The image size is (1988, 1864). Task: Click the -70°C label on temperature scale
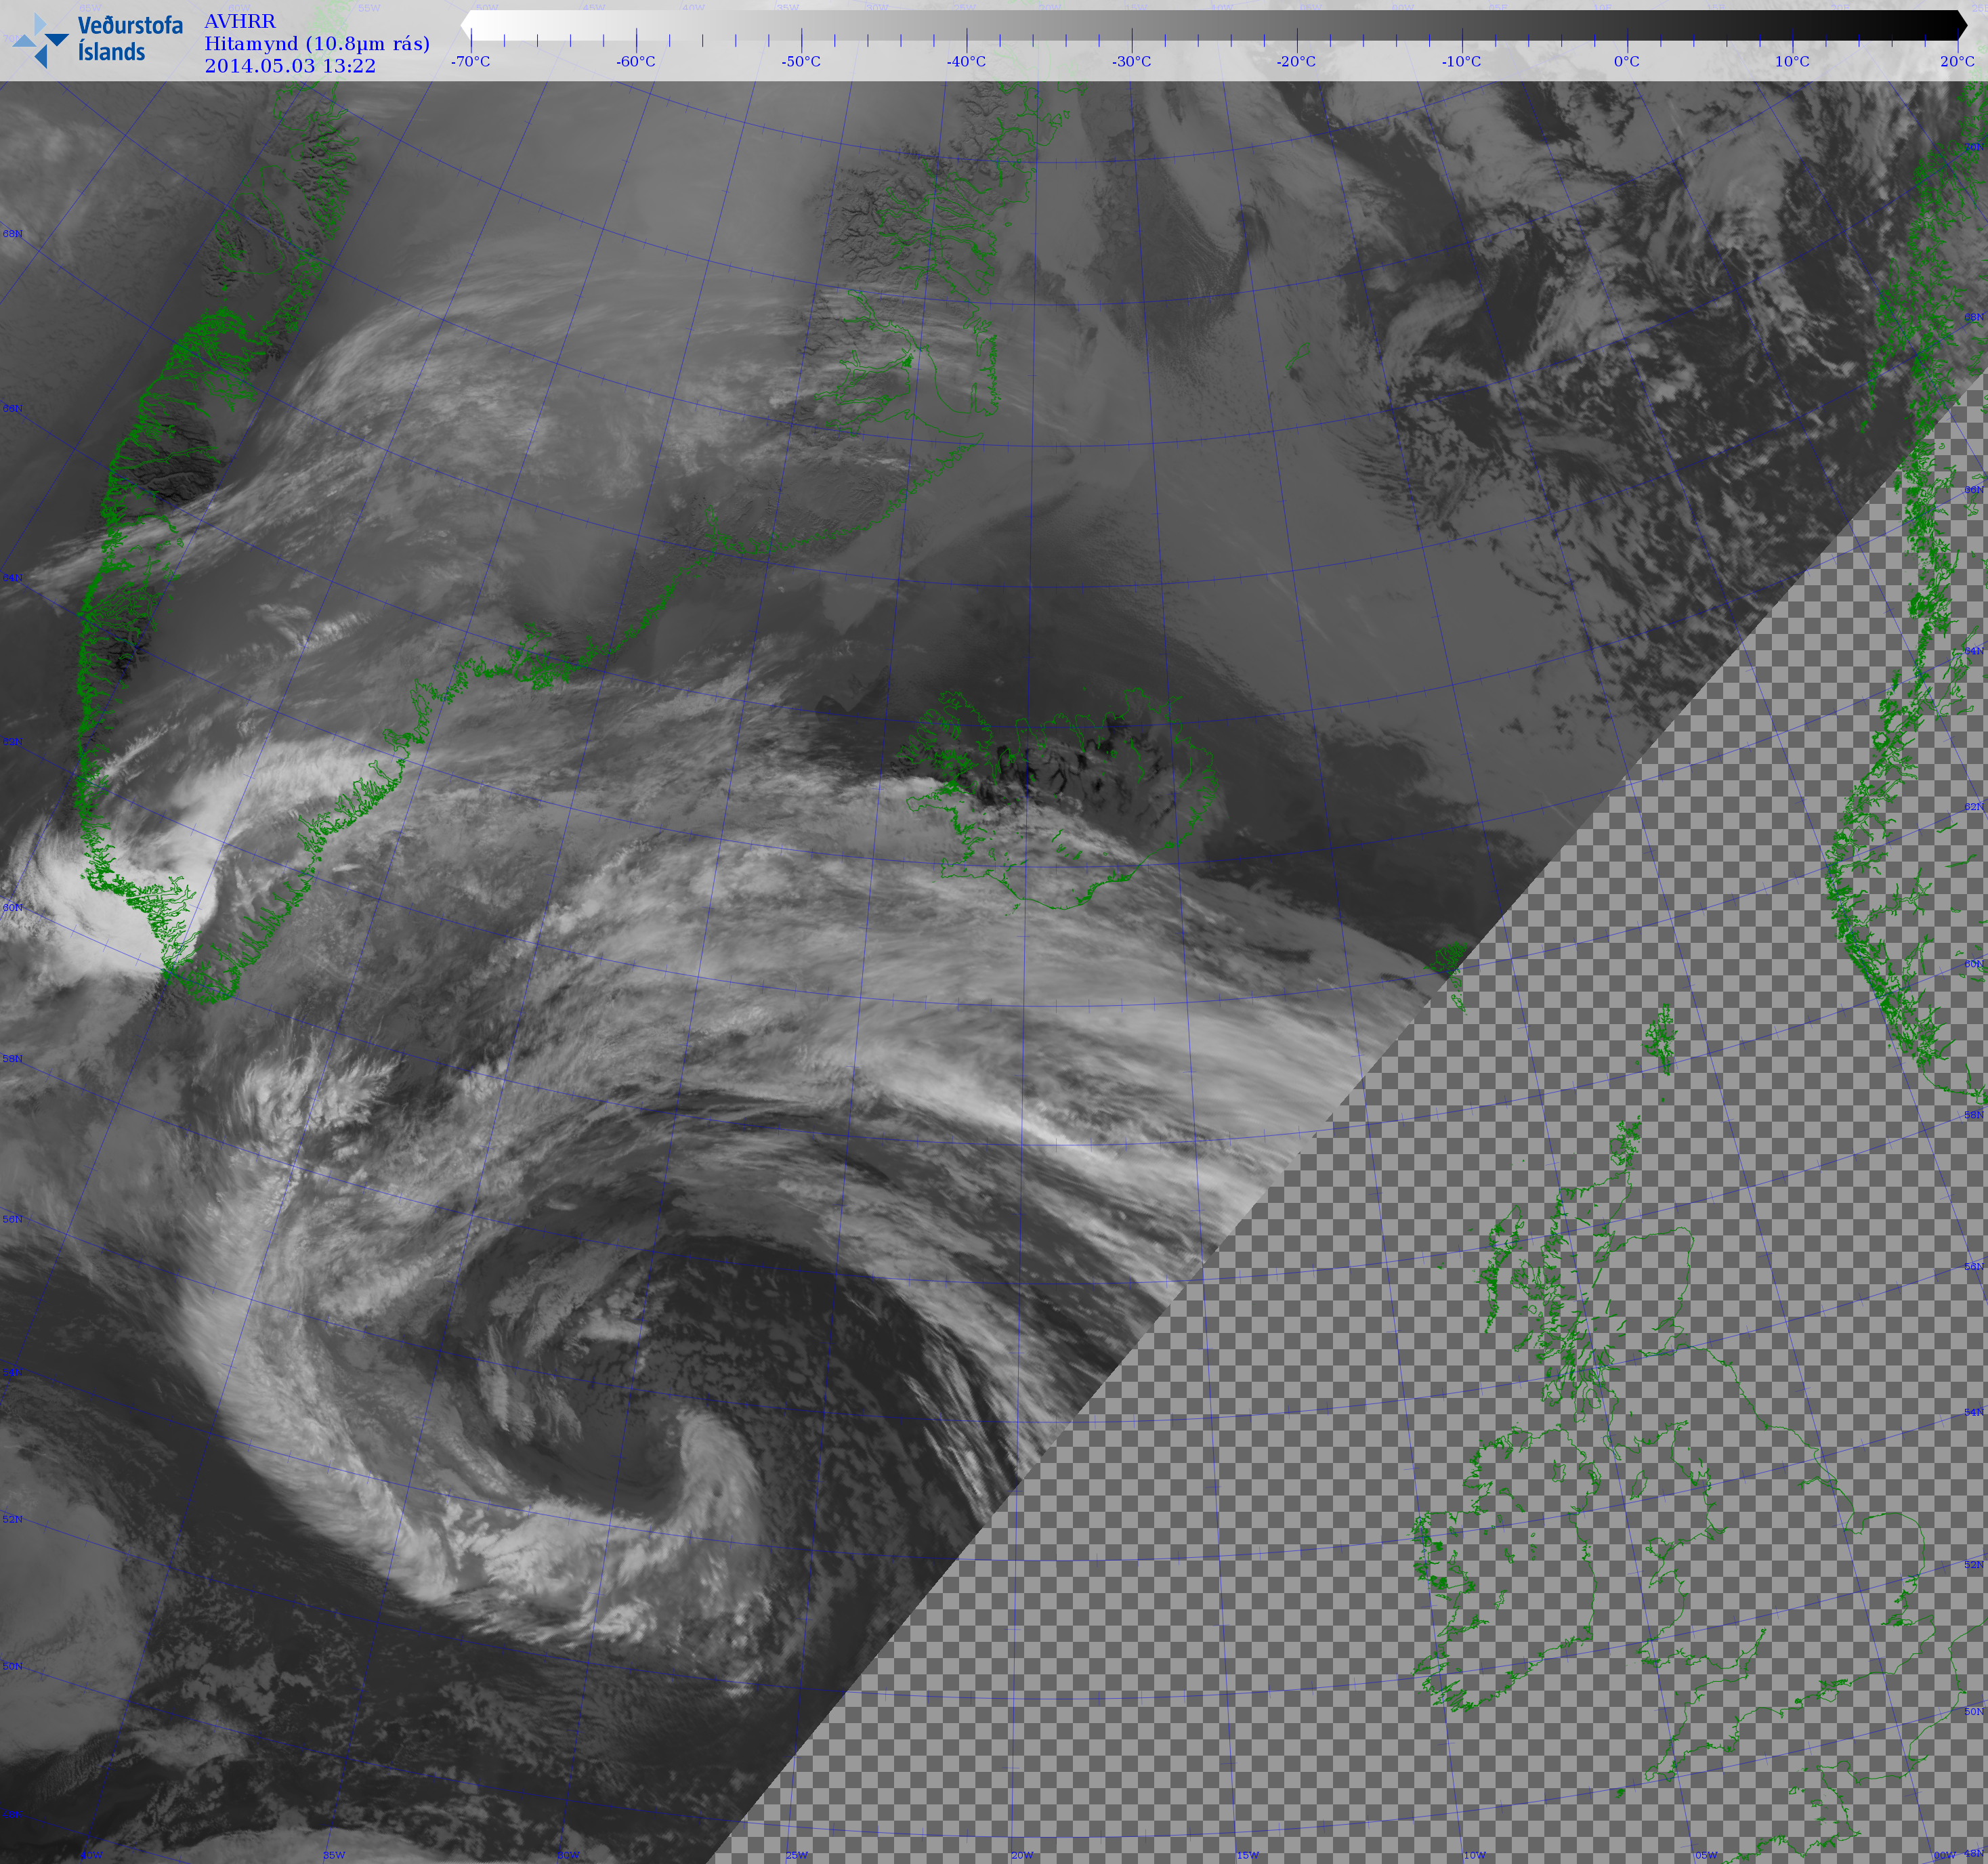coord(470,62)
